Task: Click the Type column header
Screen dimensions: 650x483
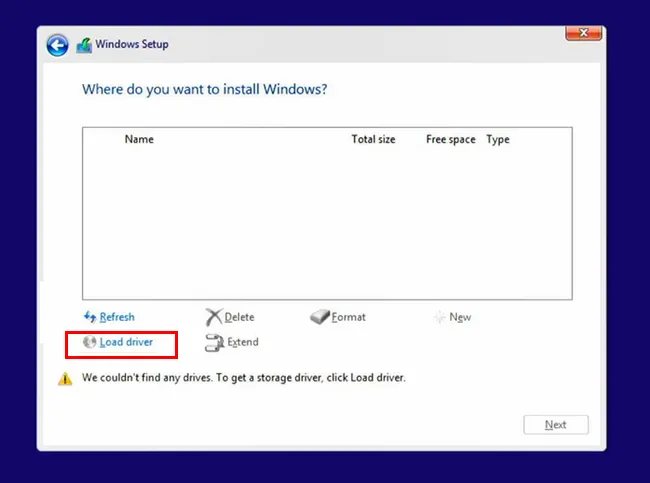Action: click(x=498, y=140)
